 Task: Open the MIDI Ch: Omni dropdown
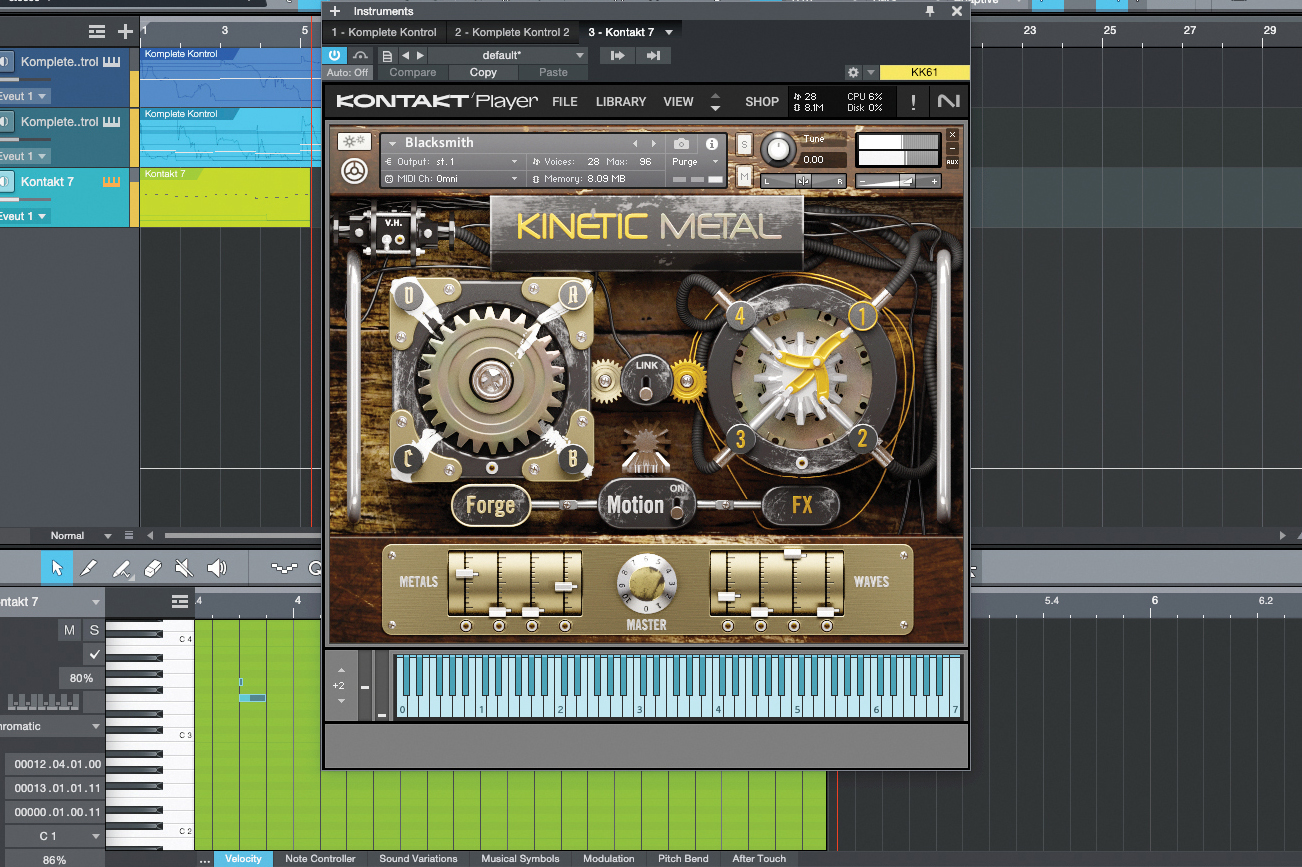tap(451, 179)
